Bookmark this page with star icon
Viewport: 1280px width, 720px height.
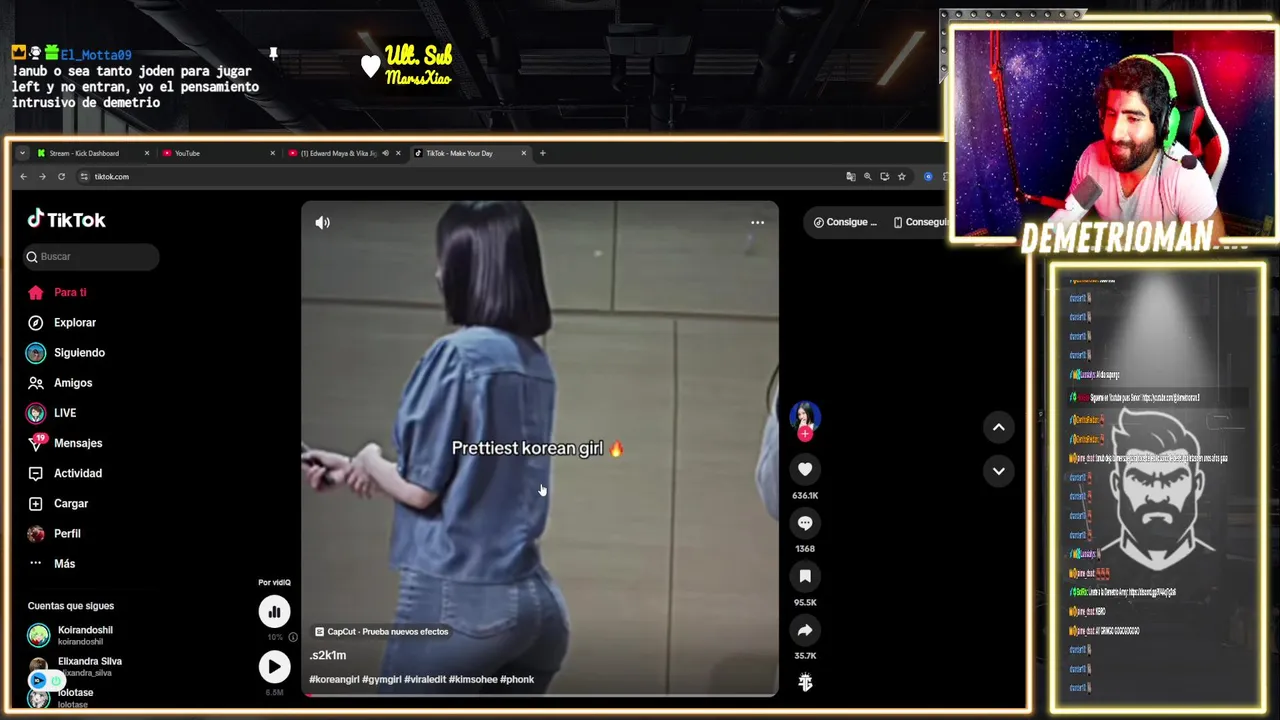tap(901, 177)
